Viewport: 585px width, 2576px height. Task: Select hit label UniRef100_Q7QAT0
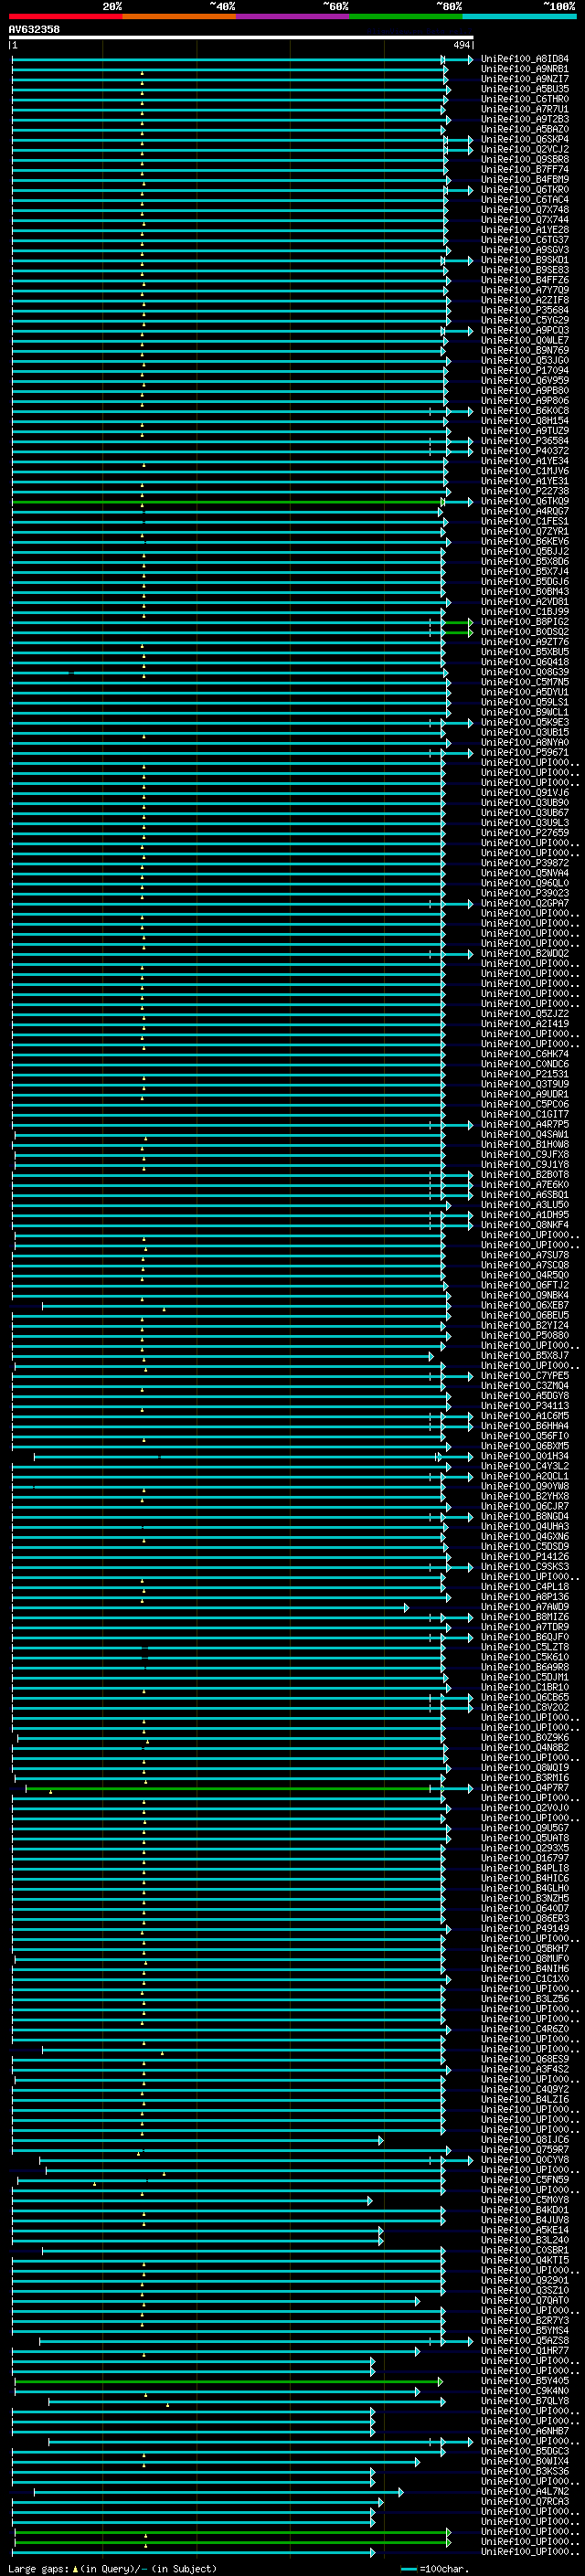[525, 2300]
